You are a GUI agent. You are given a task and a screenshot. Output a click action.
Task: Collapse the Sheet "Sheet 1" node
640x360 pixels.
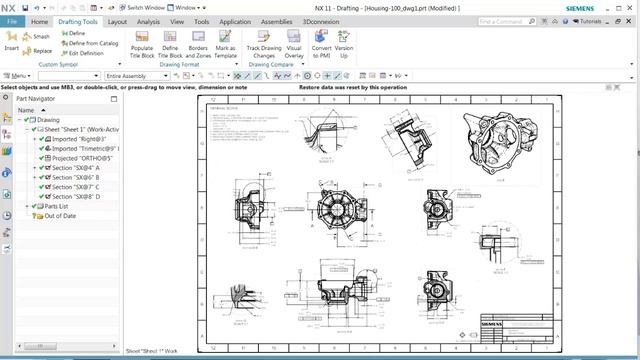(x=27, y=129)
